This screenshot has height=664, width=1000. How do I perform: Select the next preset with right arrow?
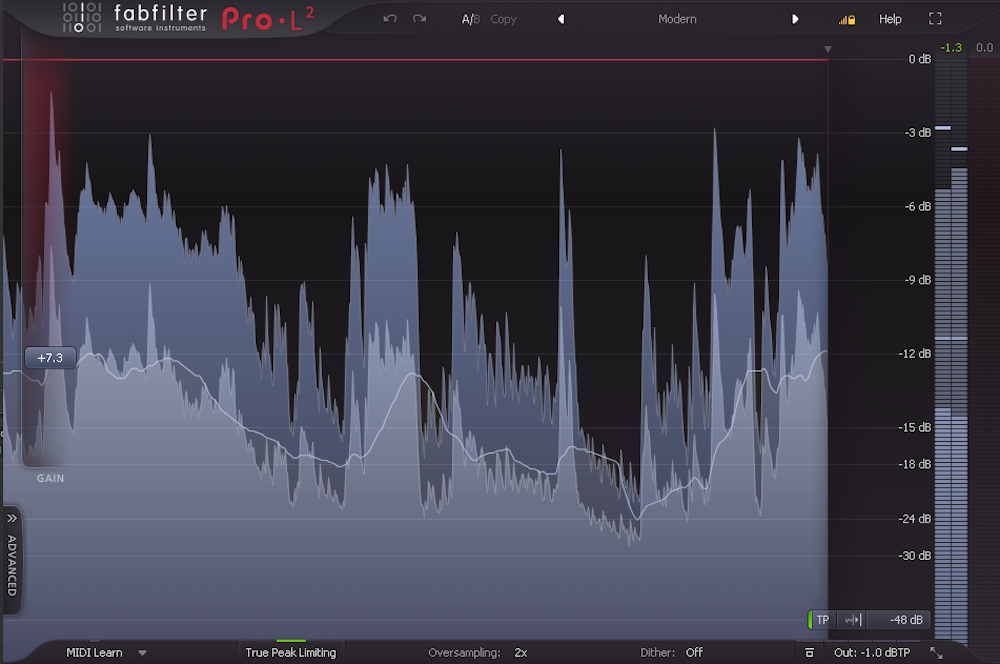click(x=795, y=19)
